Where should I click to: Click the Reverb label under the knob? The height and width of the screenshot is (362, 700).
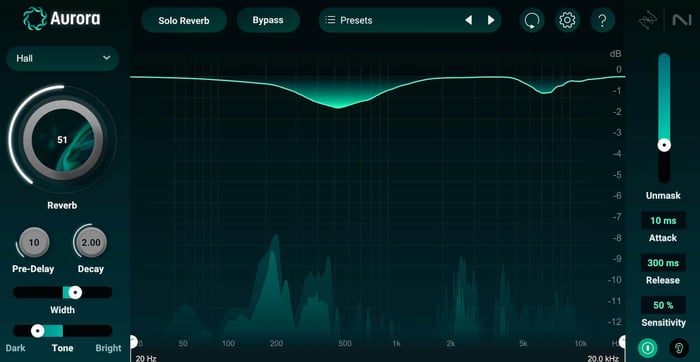pos(62,206)
